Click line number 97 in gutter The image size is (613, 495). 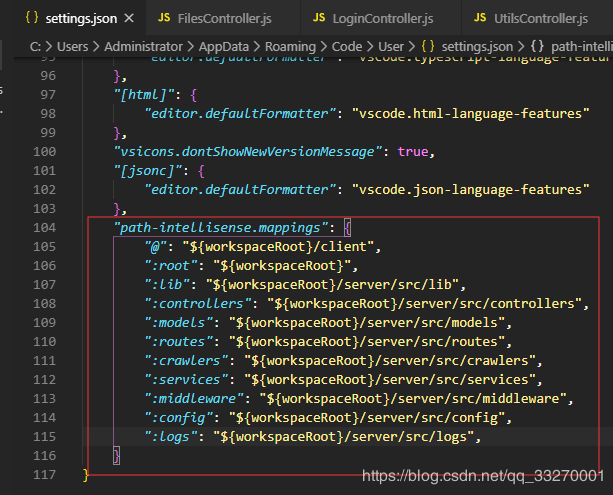click(x=48, y=95)
